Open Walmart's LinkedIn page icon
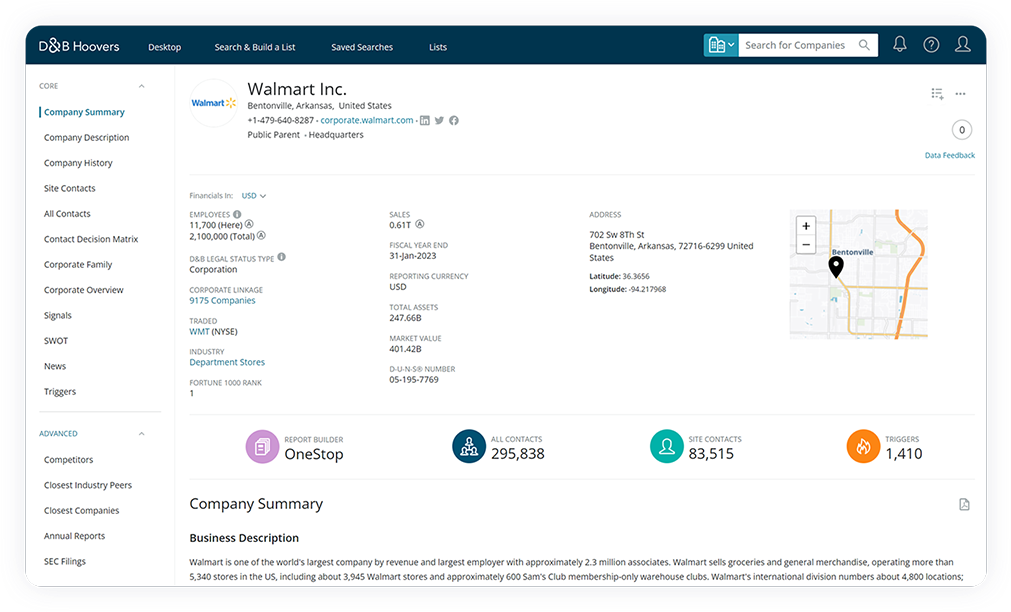The height and width of the screenshot is (612, 1011). click(x=425, y=120)
